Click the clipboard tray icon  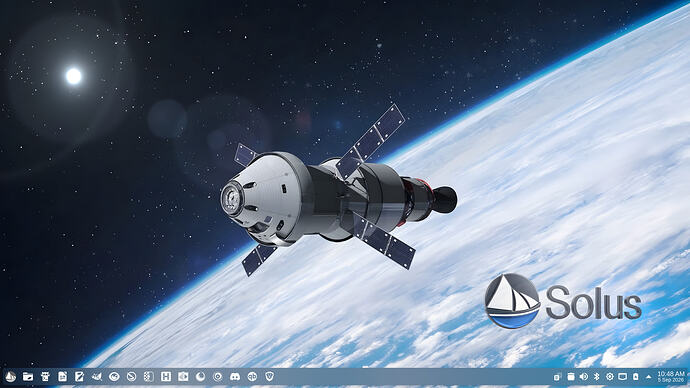[558, 377]
